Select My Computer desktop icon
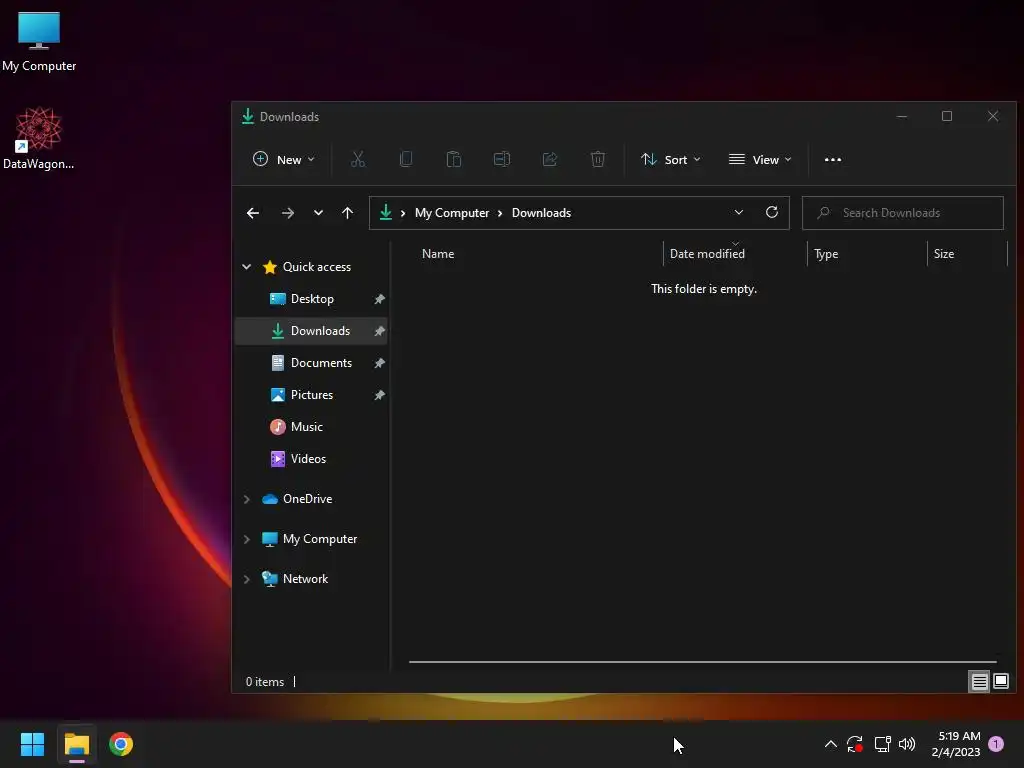1024x768 pixels. pyautogui.click(x=39, y=42)
